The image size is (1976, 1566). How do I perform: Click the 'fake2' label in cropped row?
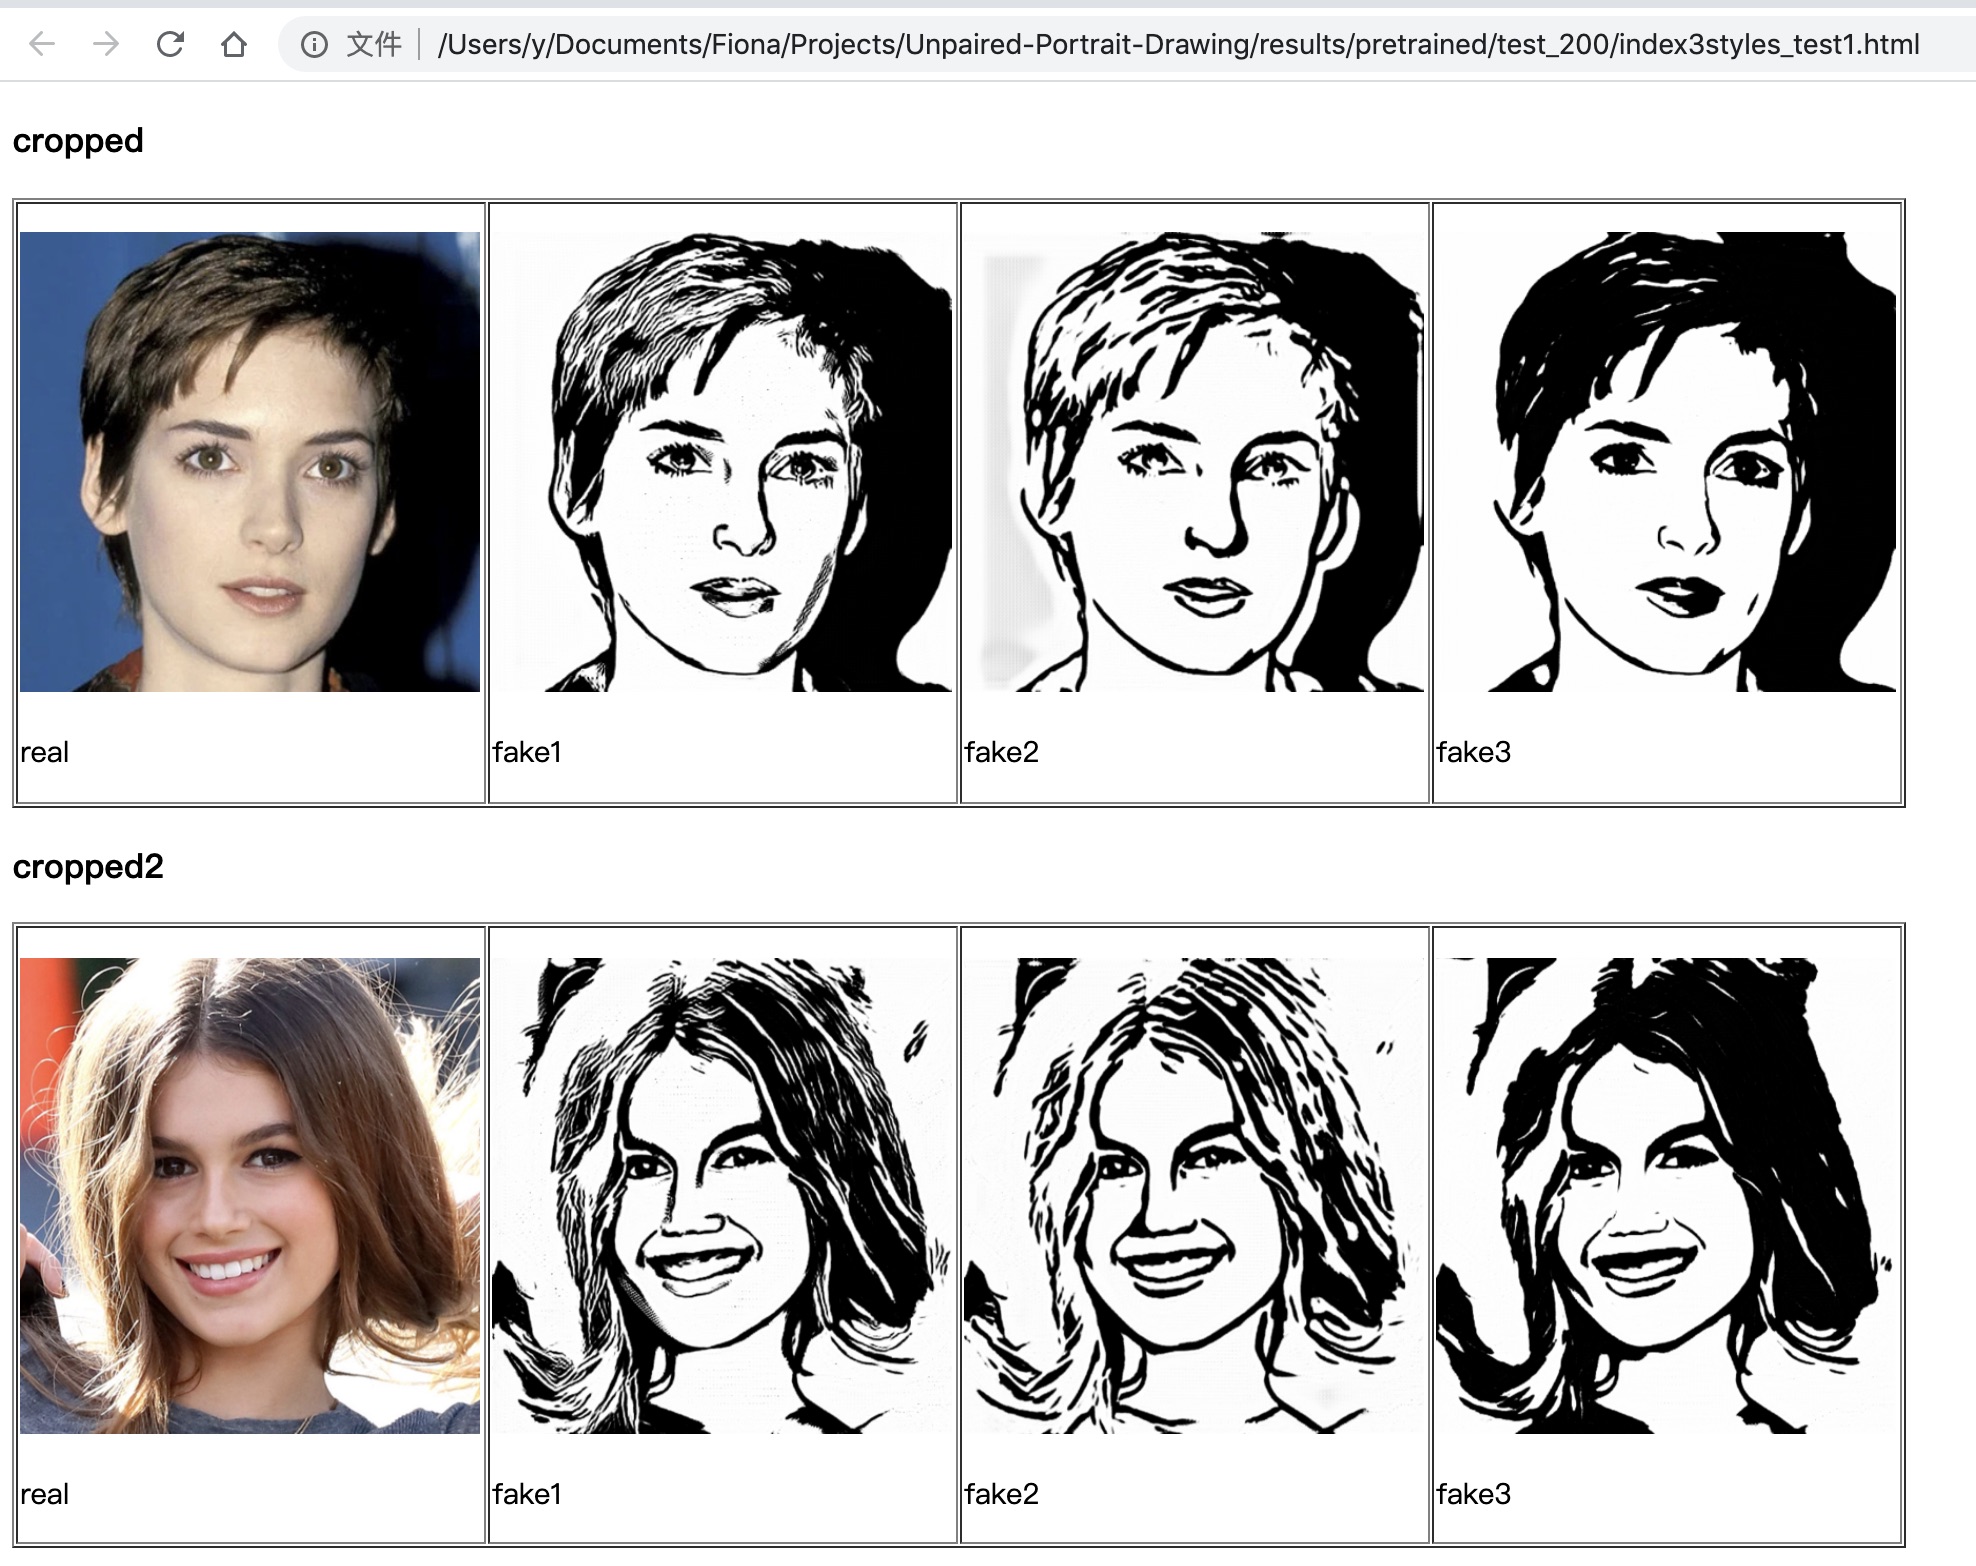pyautogui.click(x=1002, y=752)
